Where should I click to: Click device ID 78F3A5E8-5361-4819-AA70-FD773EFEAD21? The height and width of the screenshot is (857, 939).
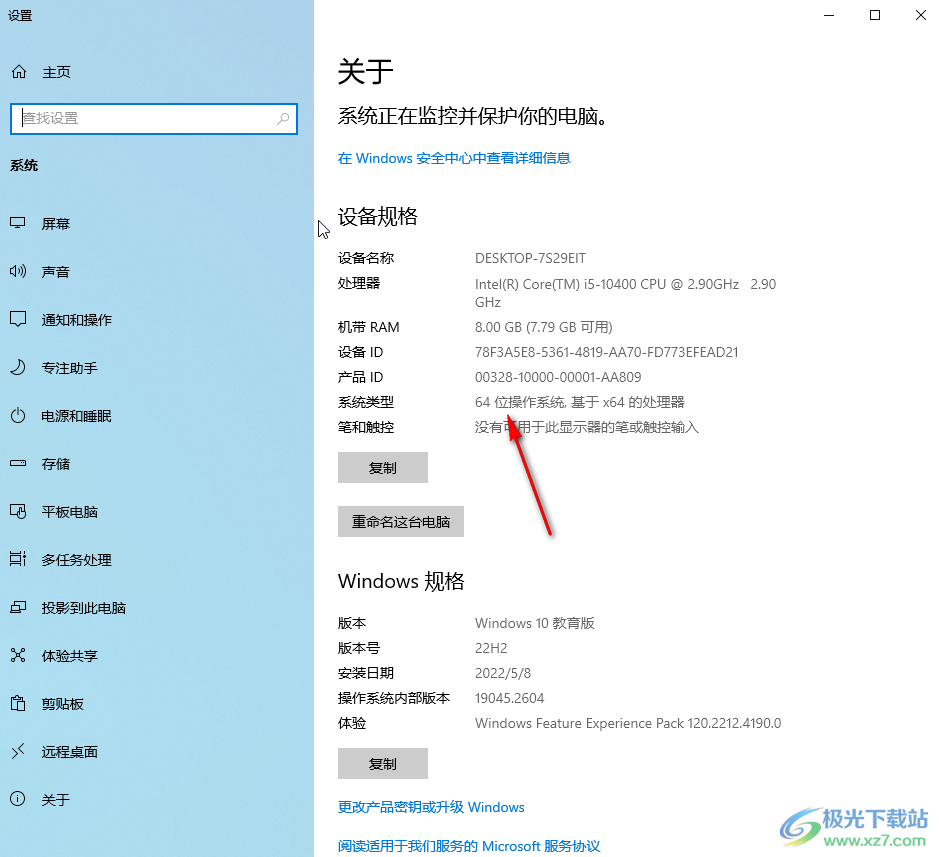(x=607, y=352)
